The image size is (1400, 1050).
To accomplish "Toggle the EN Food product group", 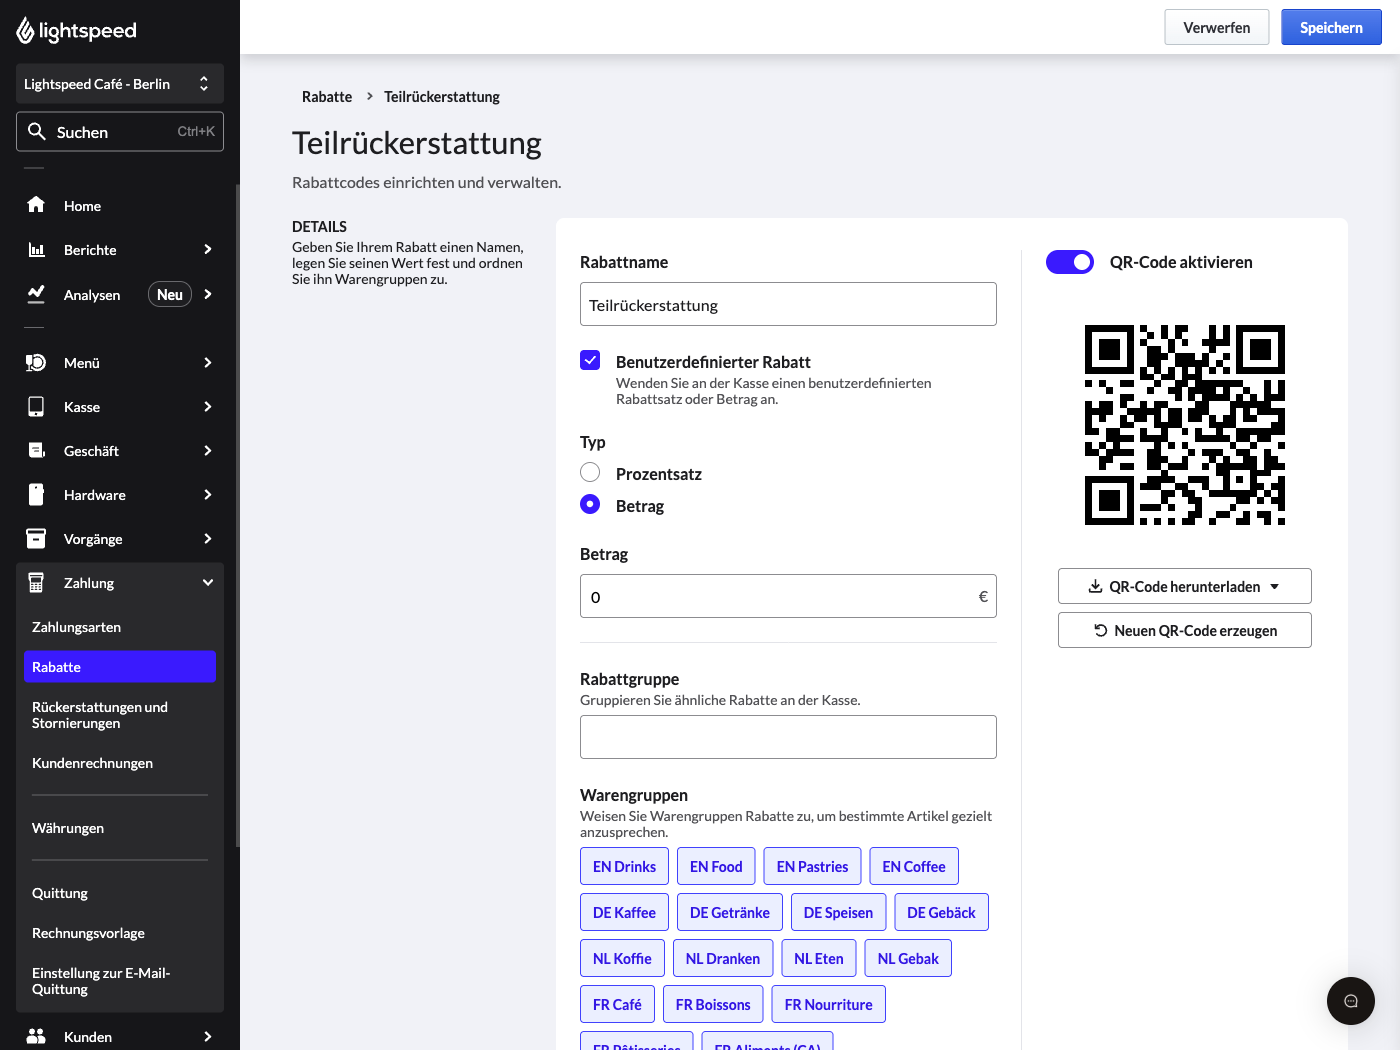I will point(716,866).
